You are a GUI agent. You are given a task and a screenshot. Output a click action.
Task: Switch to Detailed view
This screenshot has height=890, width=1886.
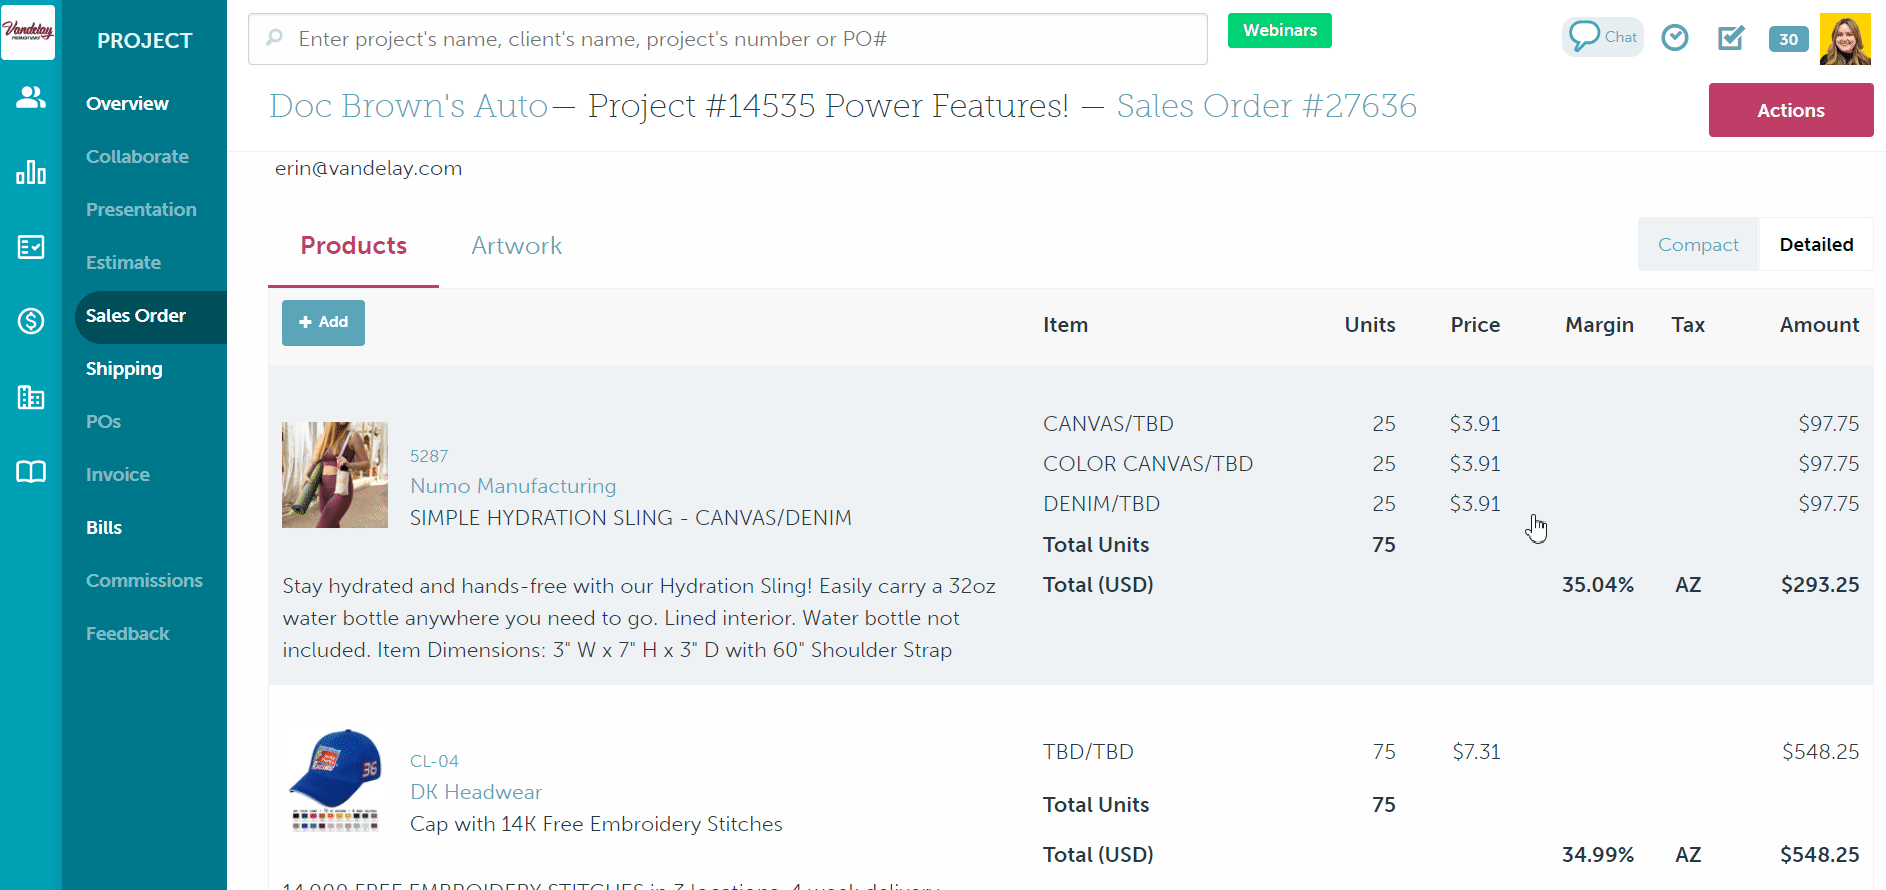(x=1815, y=245)
